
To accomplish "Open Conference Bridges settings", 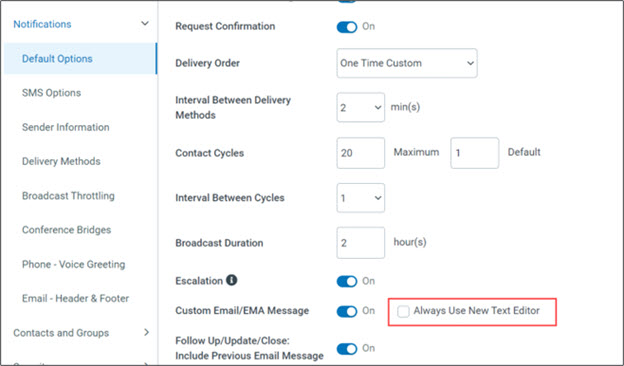I will (66, 230).
